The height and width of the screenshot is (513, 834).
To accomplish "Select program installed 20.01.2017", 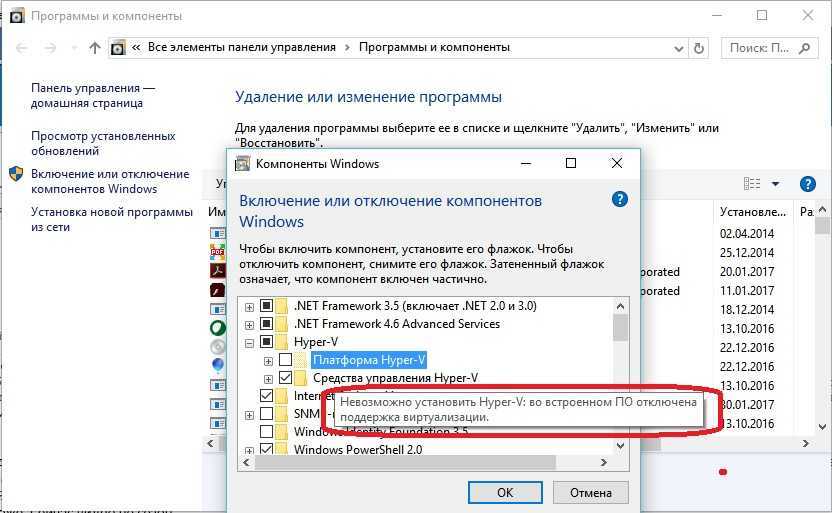I will point(747,271).
